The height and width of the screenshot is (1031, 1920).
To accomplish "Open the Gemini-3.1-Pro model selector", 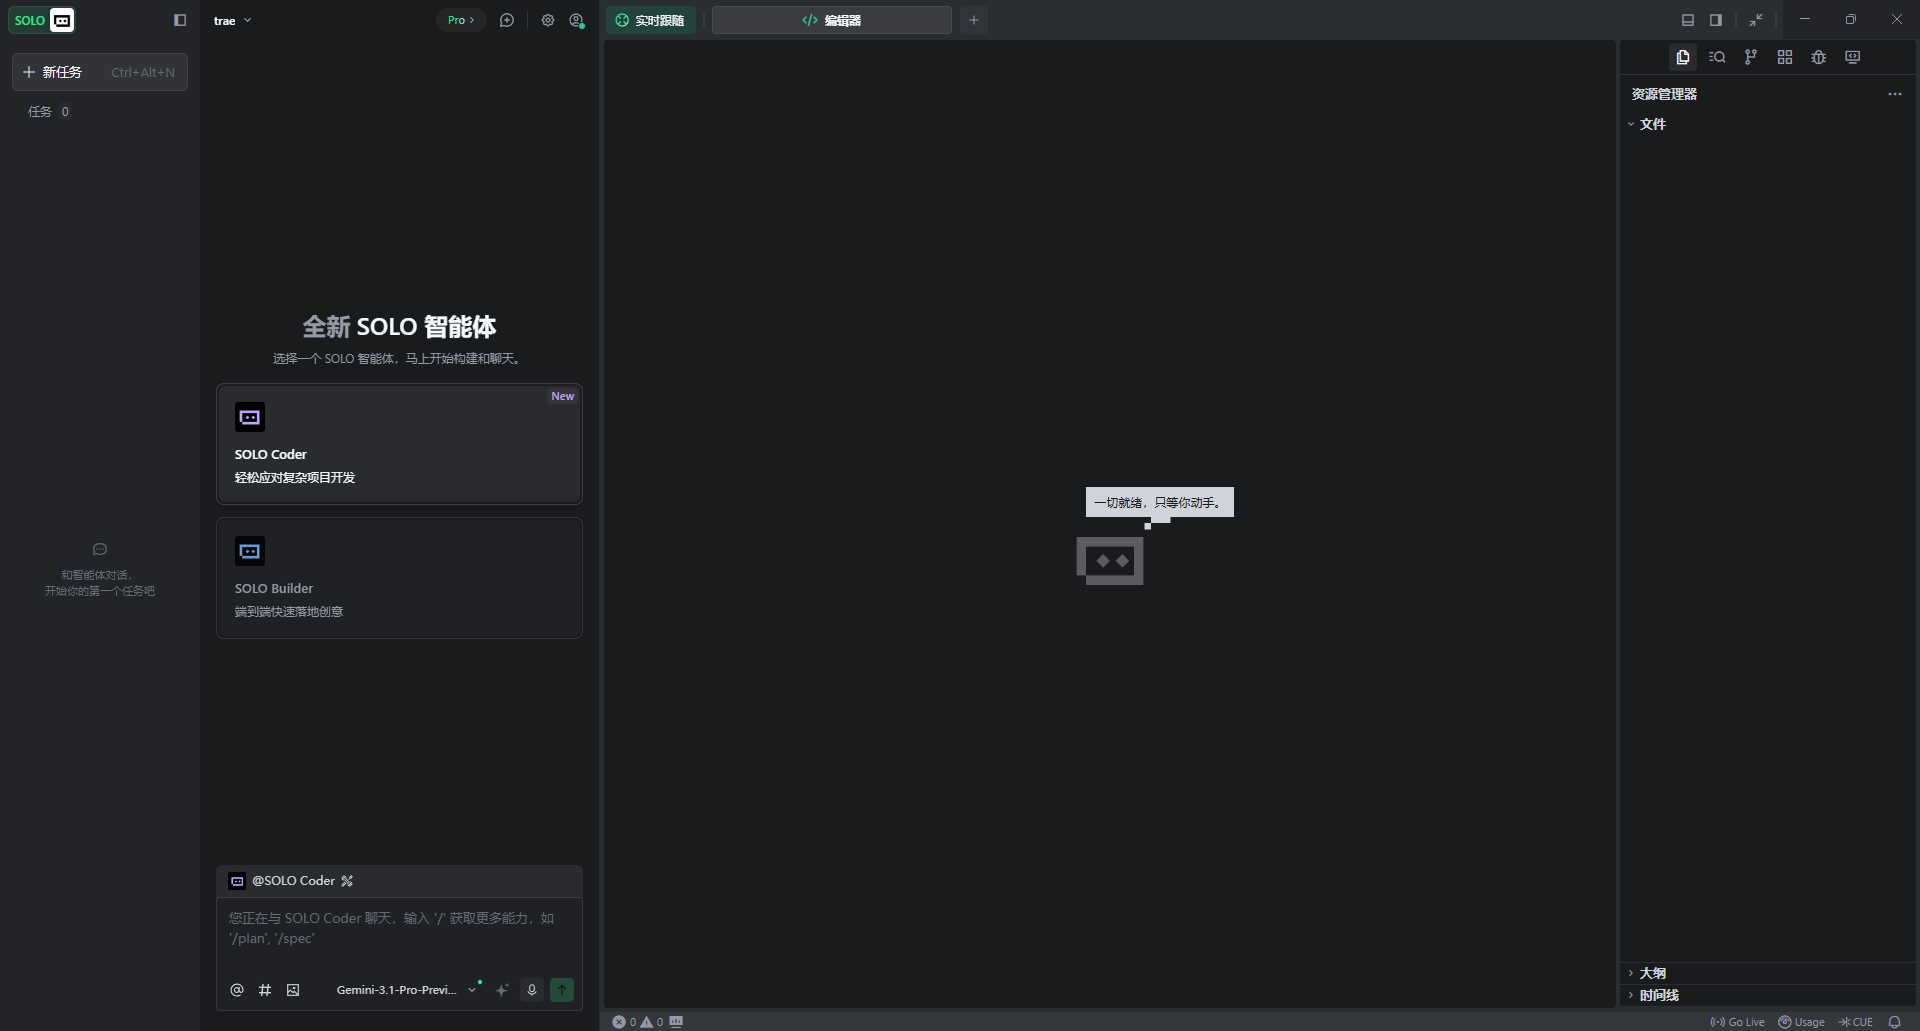I will (x=405, y=990).
